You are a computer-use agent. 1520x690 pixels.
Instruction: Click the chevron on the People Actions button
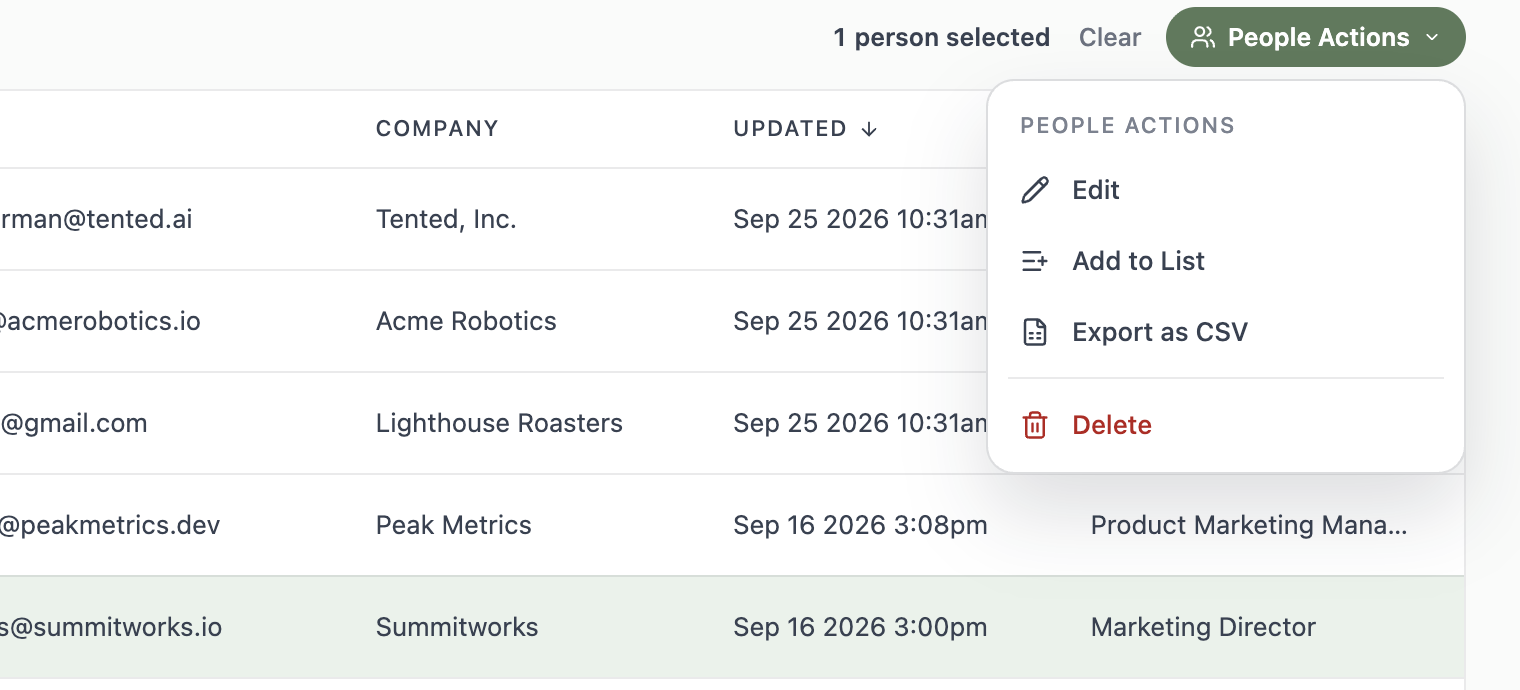point(1432,37)
